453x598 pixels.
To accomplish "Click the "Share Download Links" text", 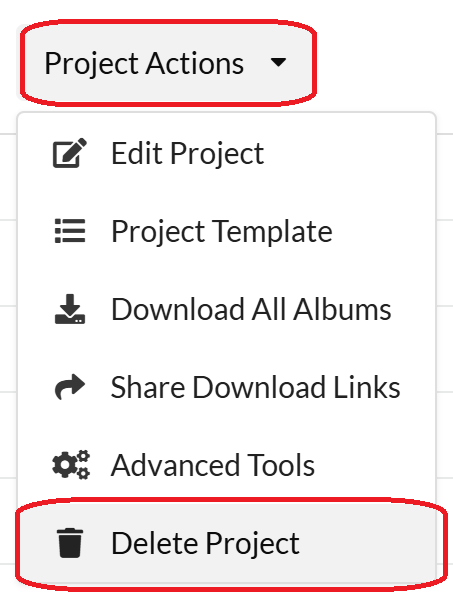I will (255, 387).
